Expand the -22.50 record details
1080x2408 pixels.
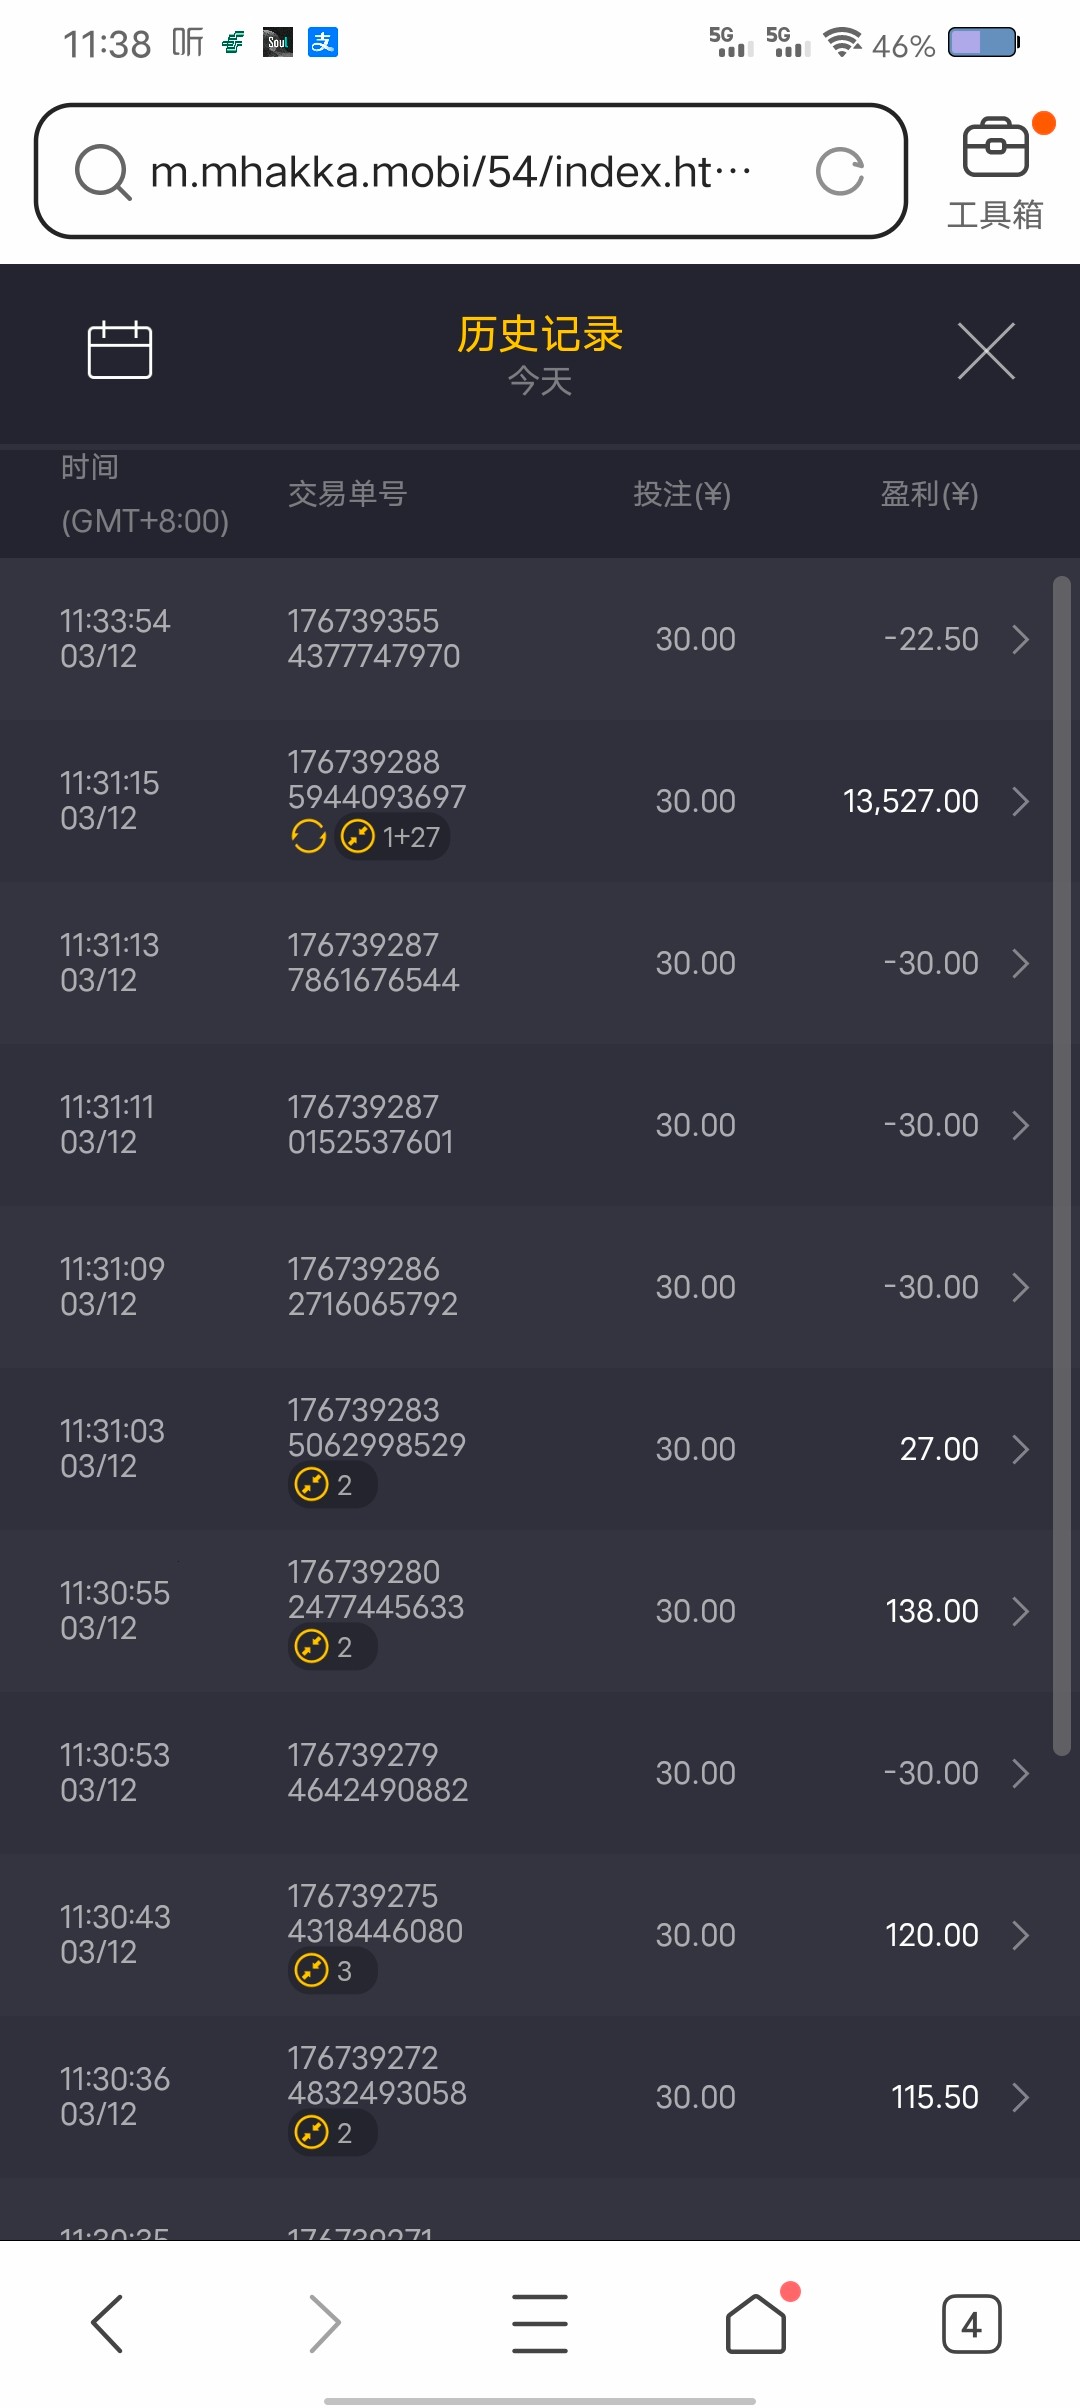tap(1020, 639)
